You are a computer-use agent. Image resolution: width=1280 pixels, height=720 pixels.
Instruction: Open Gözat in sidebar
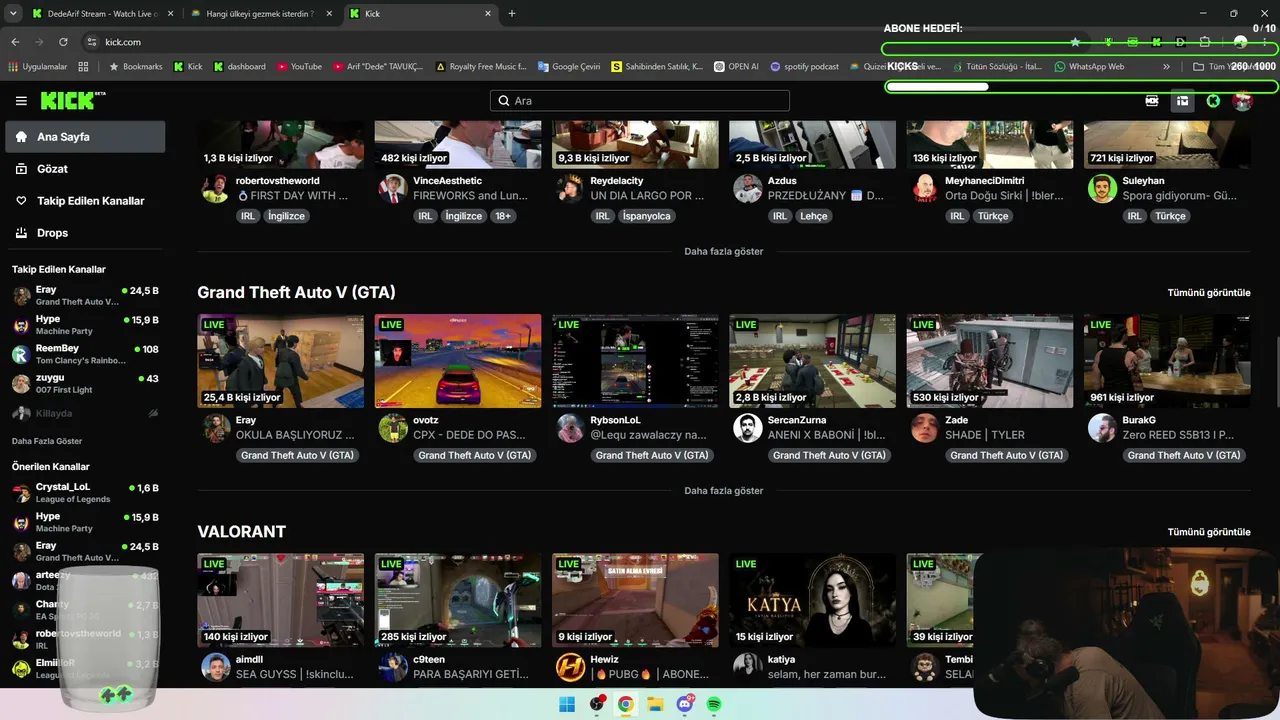pos(85,169)
